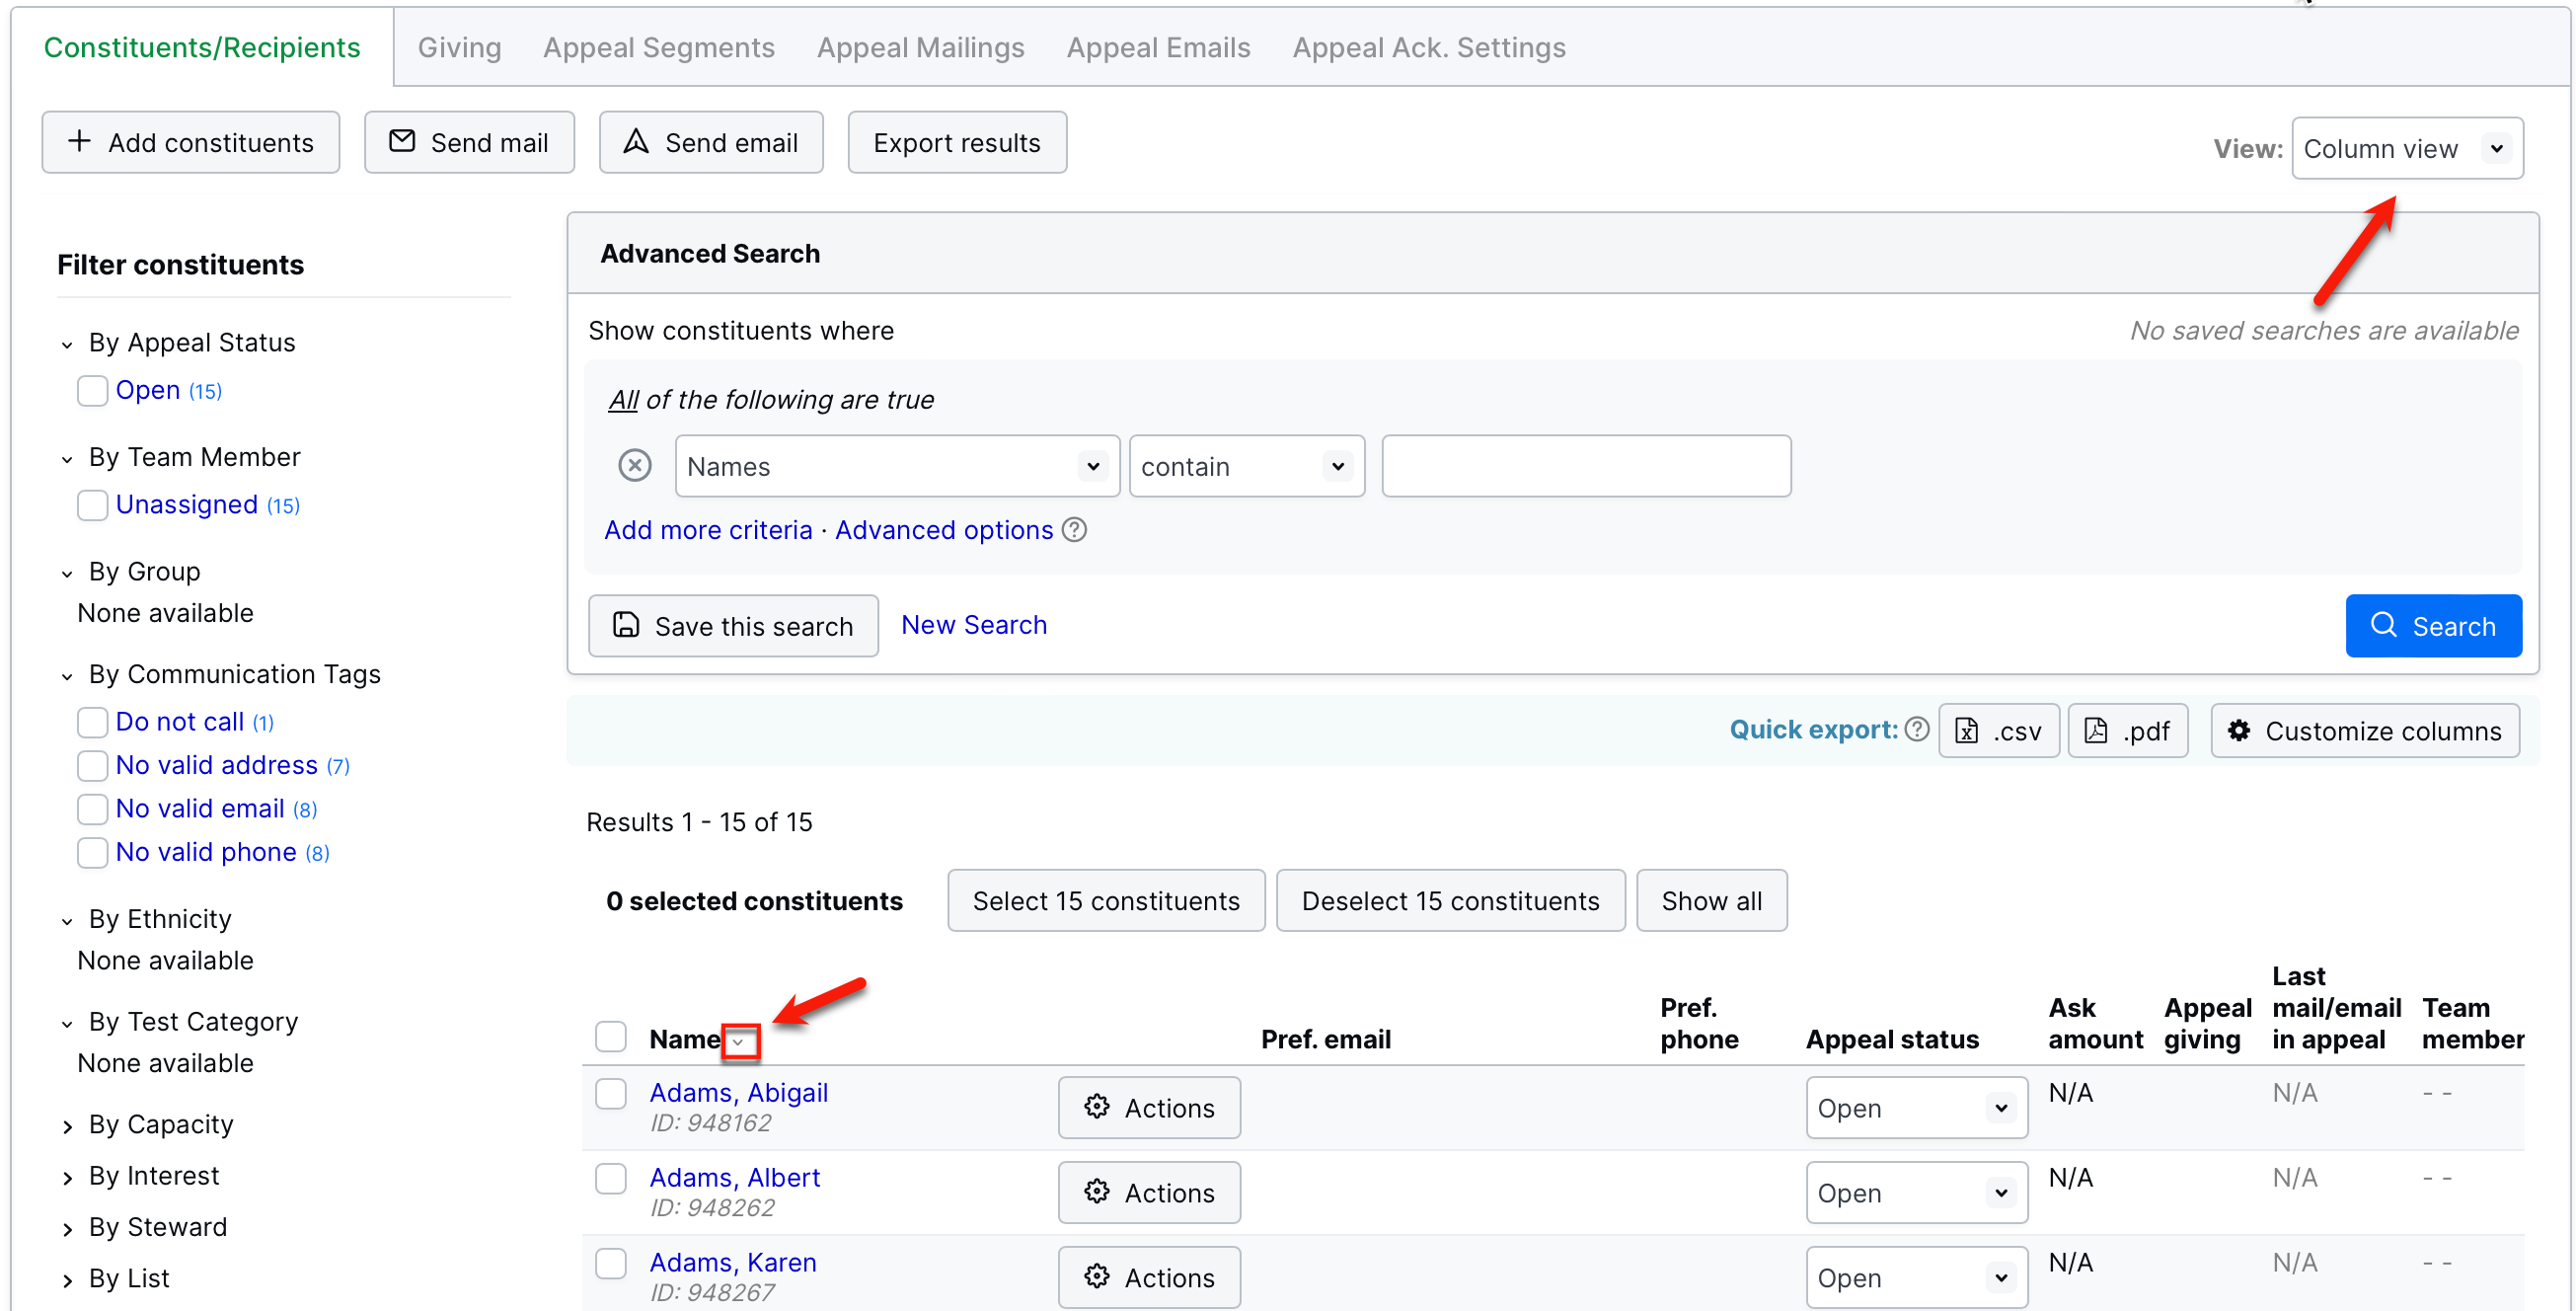Select the Adams, Albert row checkbox

coord(611,1178)
